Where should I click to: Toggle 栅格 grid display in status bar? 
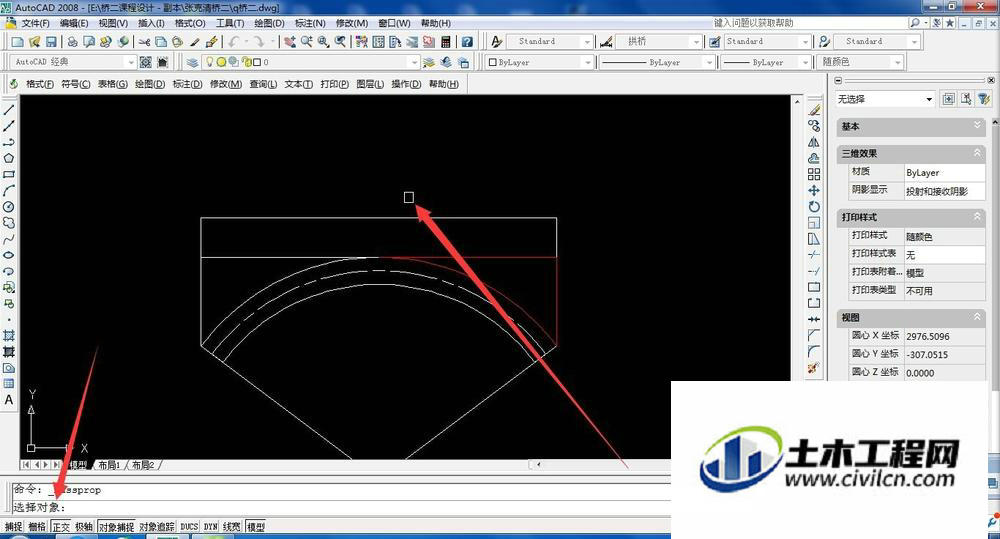(37, 527)
